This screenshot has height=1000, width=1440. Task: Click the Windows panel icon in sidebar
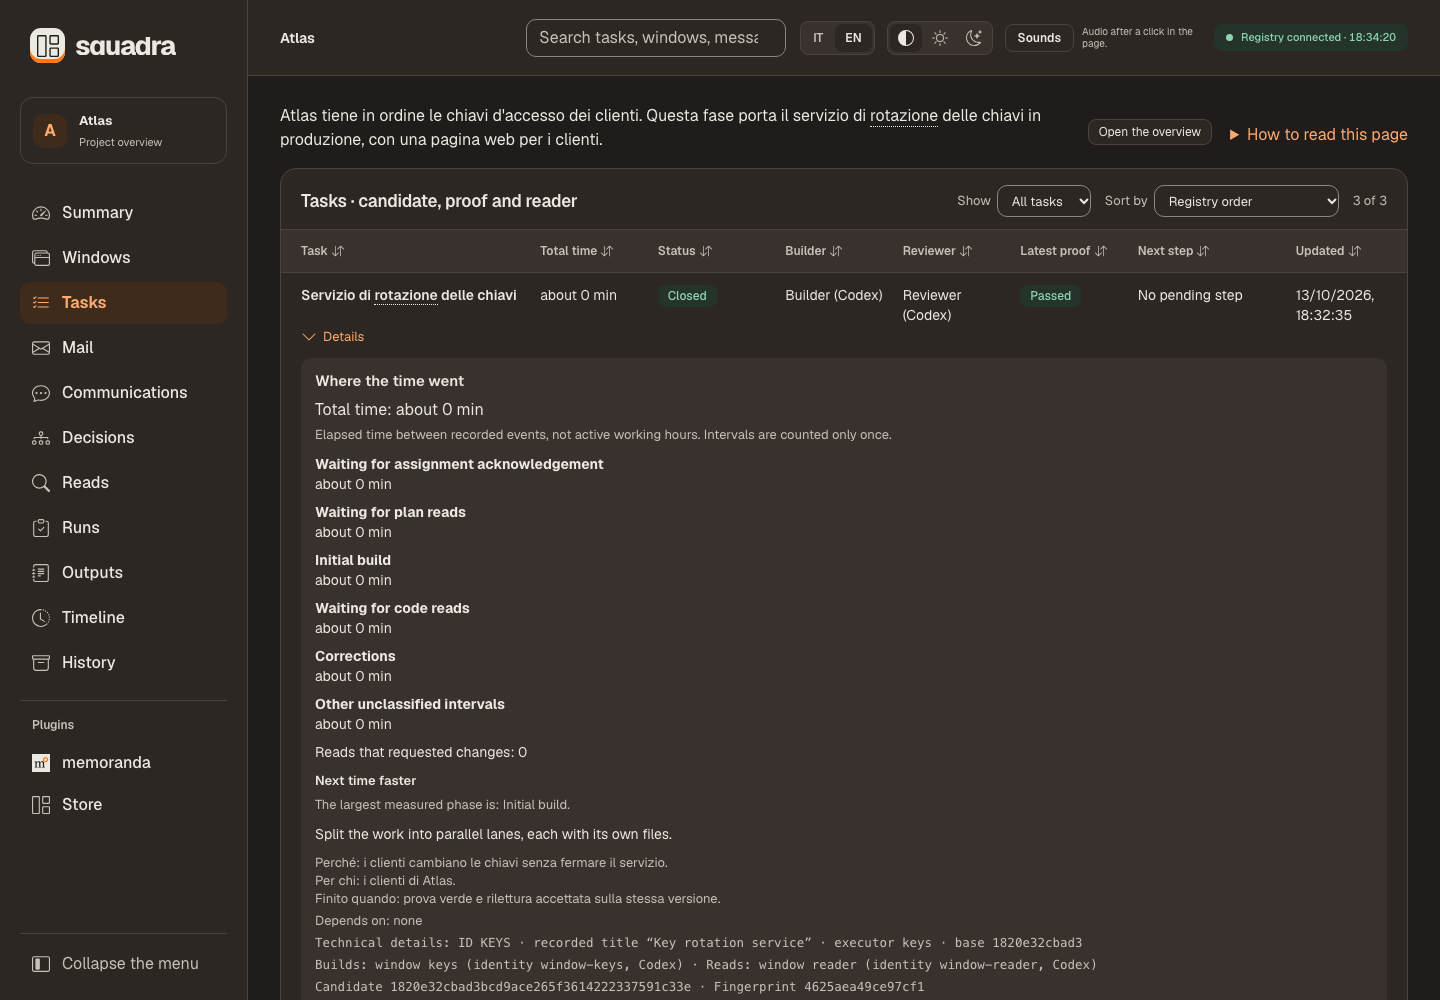pos(41,258)
